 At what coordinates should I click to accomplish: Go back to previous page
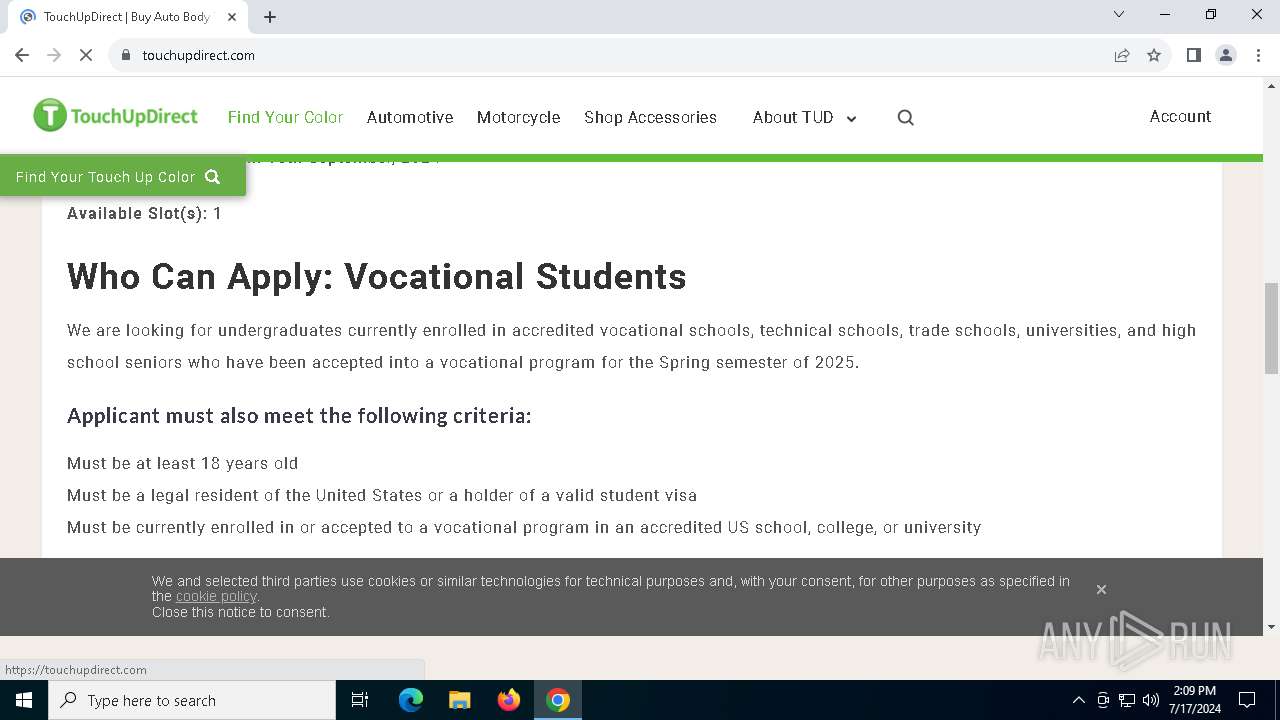coord(22,55)
